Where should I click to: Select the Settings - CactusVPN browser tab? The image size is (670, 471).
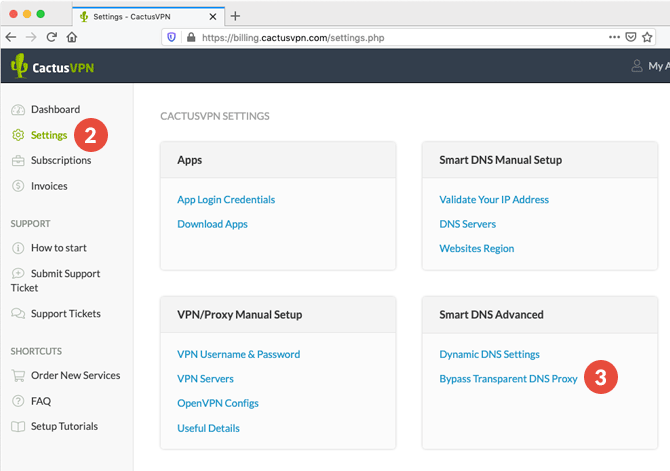pos(148,17)
